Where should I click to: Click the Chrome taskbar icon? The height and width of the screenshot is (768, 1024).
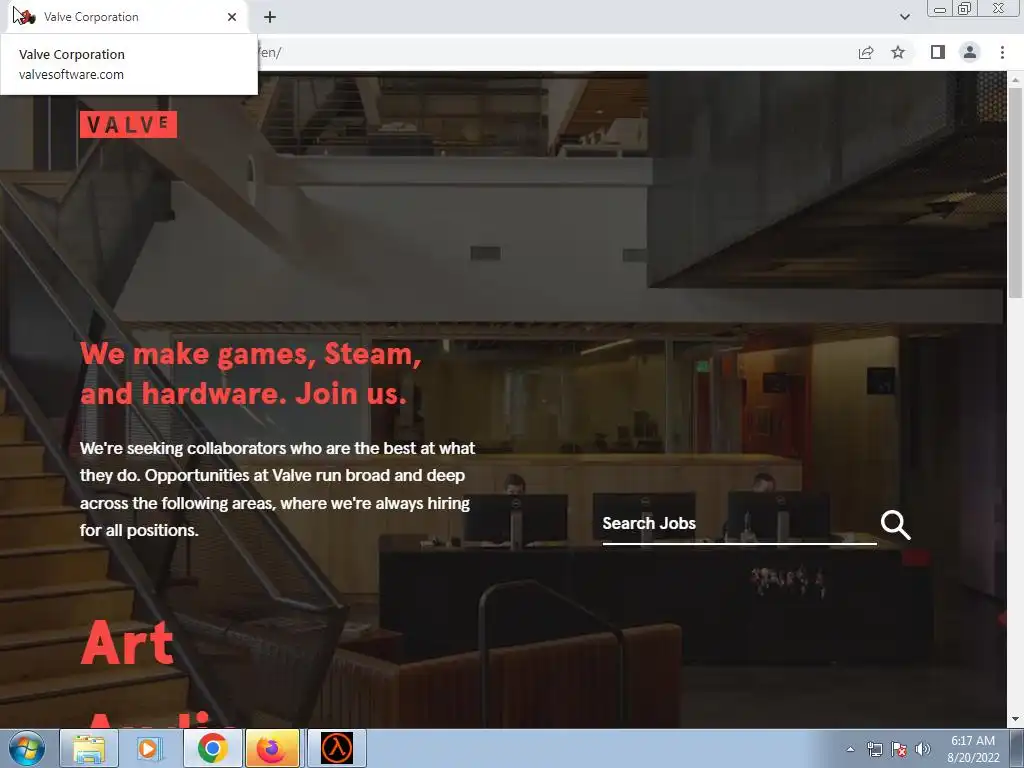coord(212,748)
